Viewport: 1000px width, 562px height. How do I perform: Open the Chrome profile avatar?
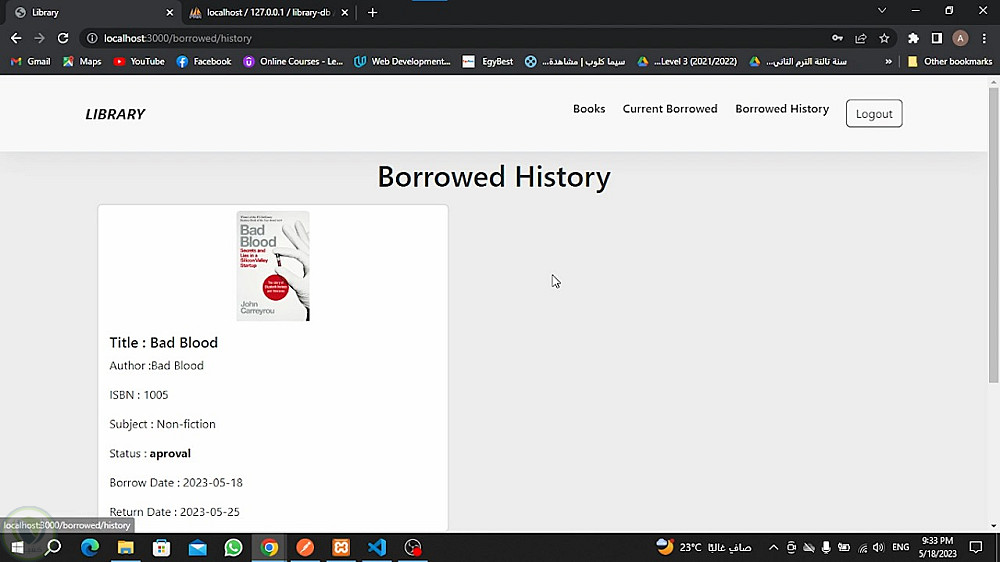pyautogui.click(x=960, y=38)
